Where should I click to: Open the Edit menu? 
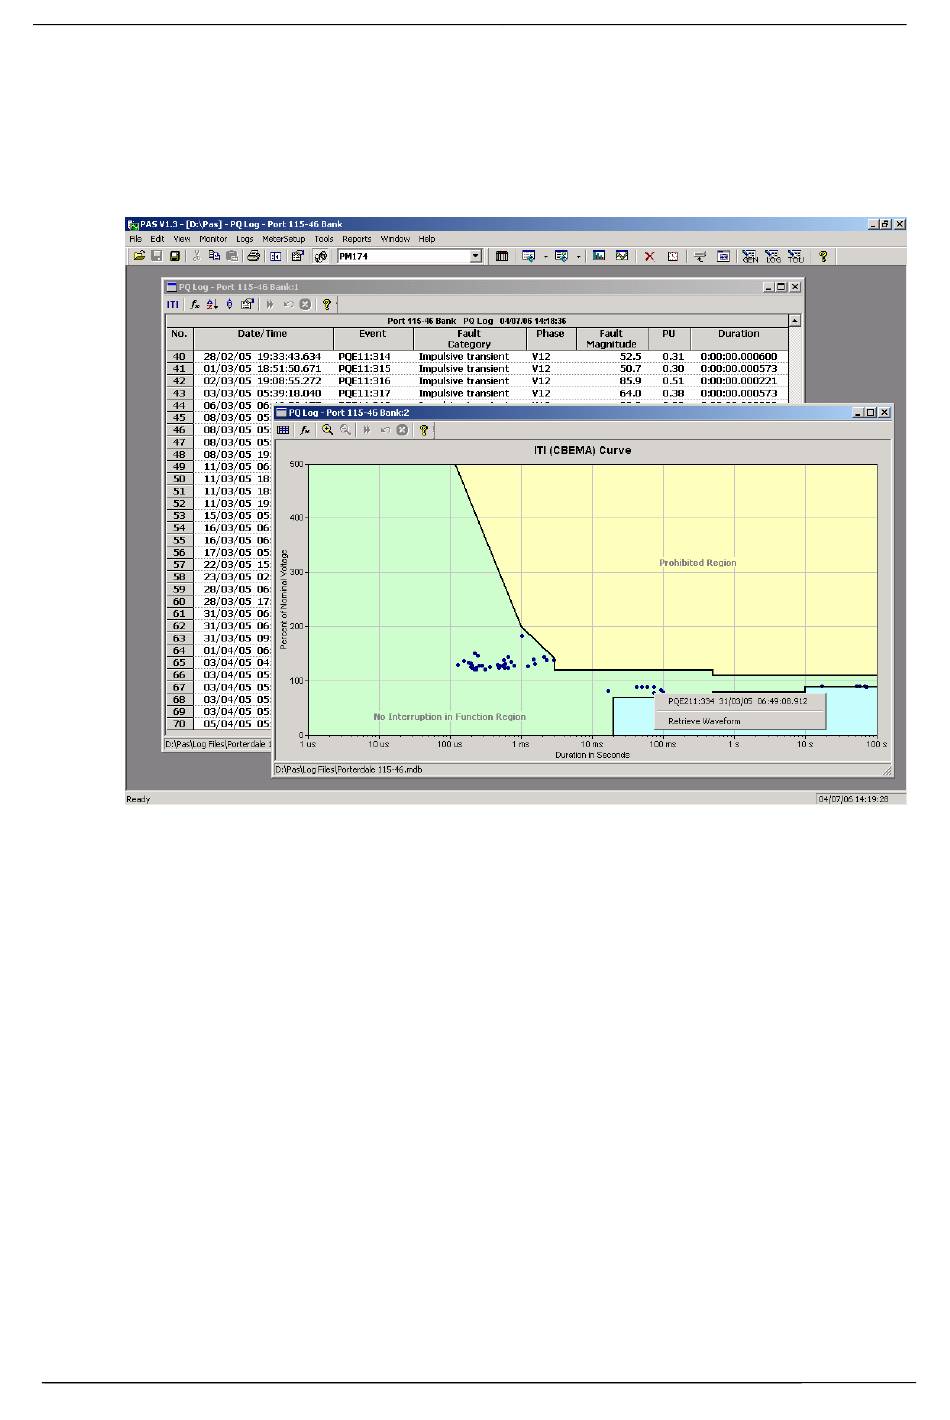pyautogui.click(x=157, y=239)
